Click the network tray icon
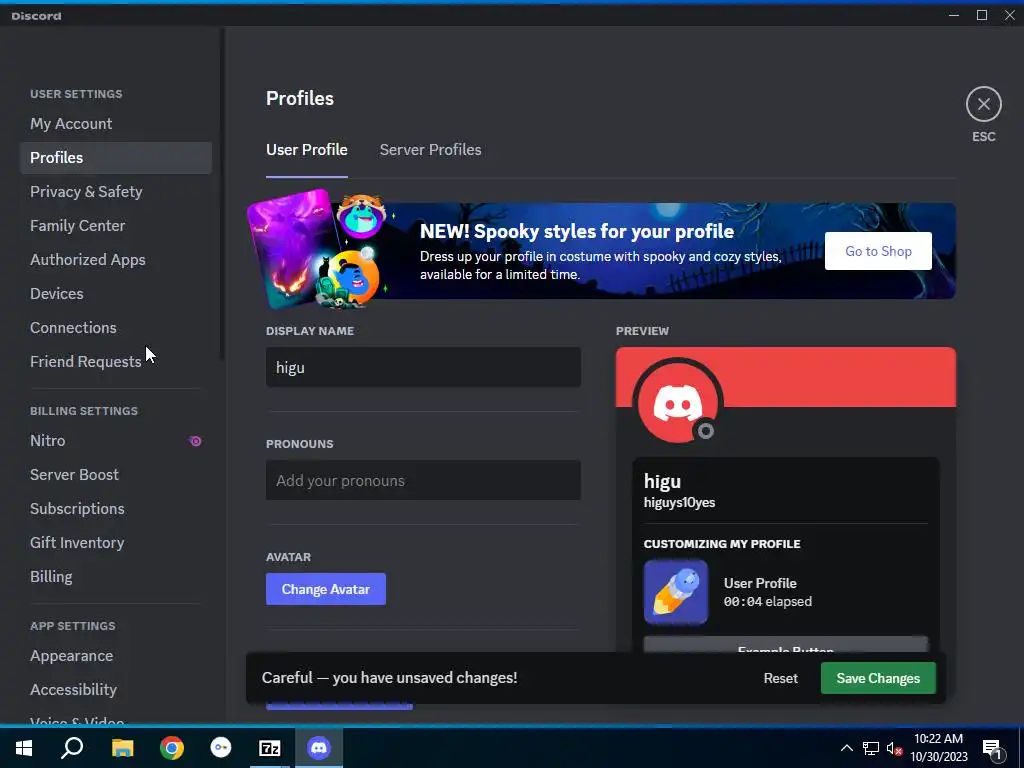 [871, 748]
